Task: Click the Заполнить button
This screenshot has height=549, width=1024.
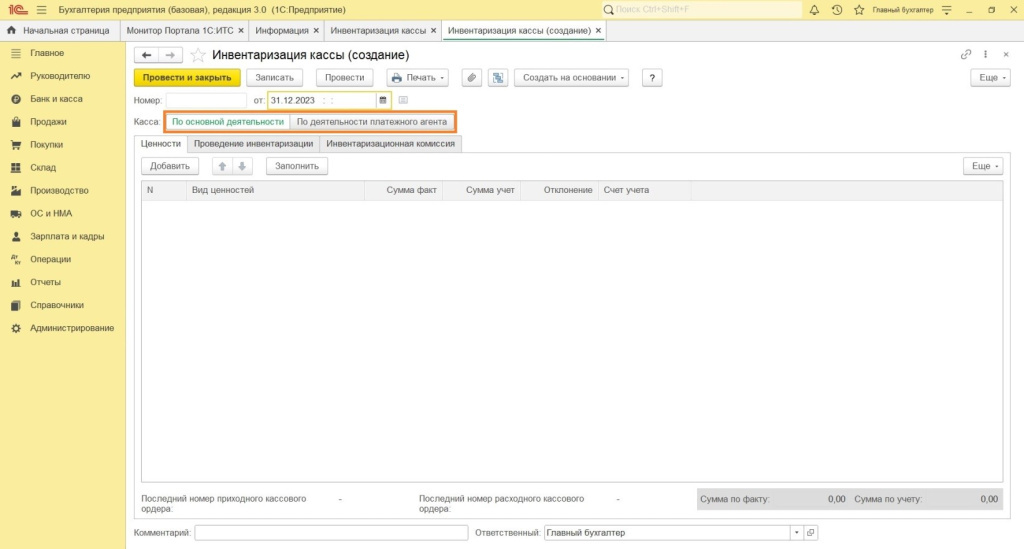Action: [x=296, y=166]
